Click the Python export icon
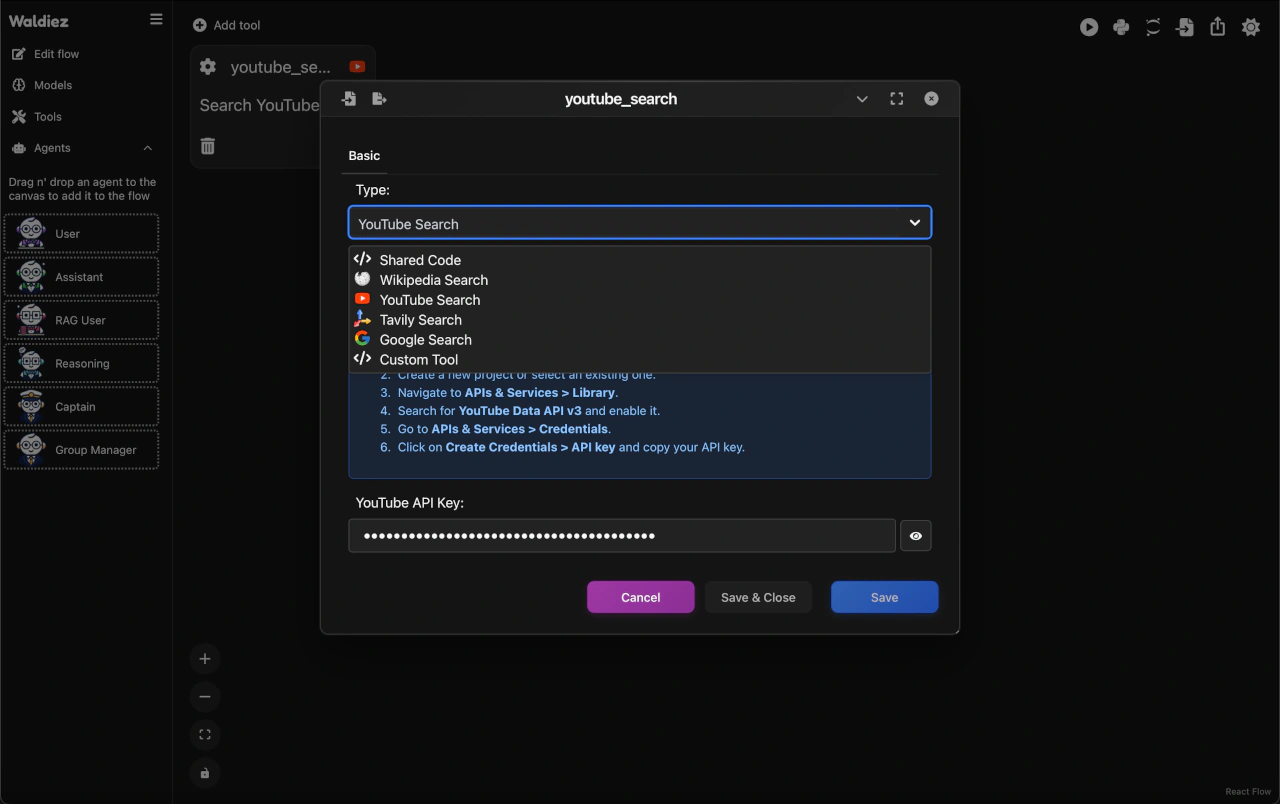Screen dimensions: 1280x804 [1121, 28]
